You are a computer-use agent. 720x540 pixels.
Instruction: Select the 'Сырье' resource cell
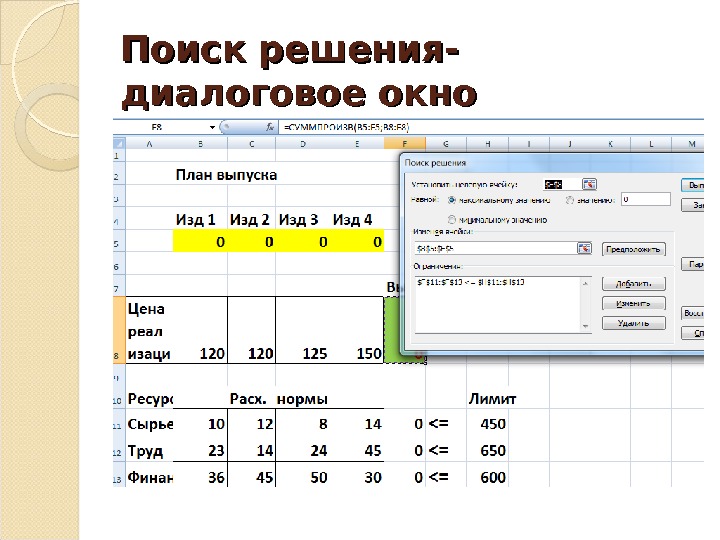click(x=150, y=423)
